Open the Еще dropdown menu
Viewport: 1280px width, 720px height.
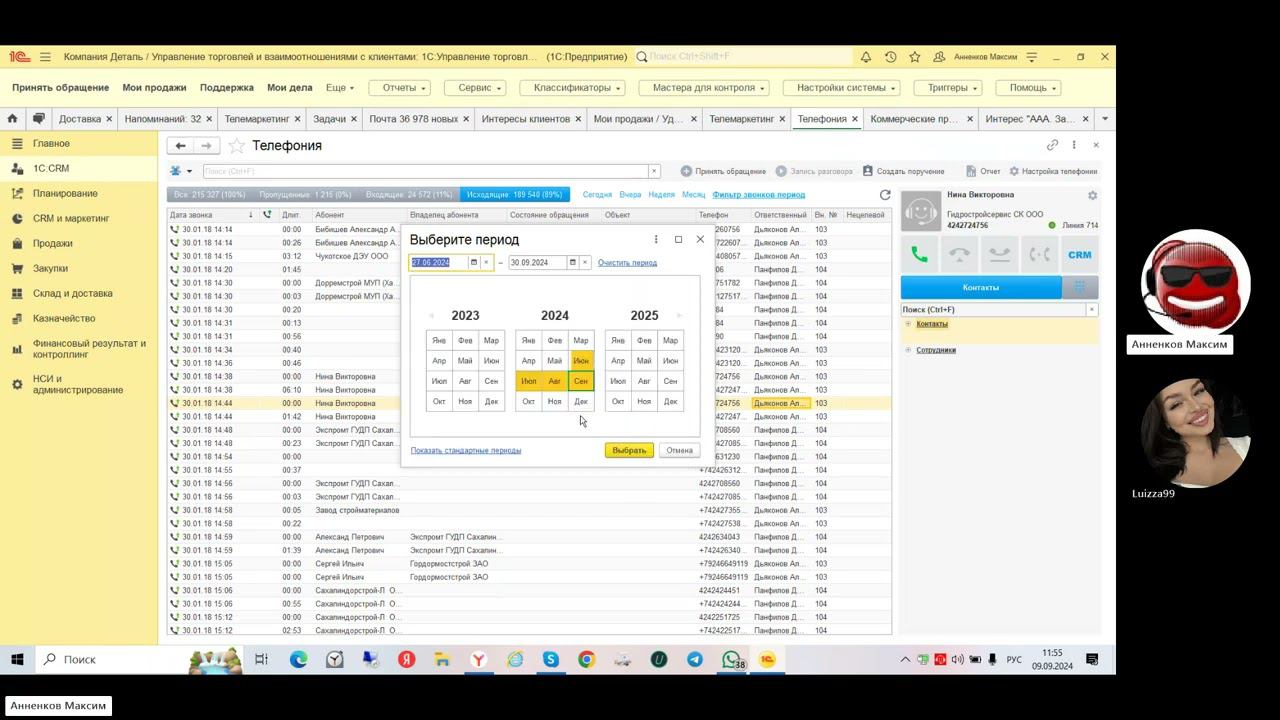[x=340, y=88]
